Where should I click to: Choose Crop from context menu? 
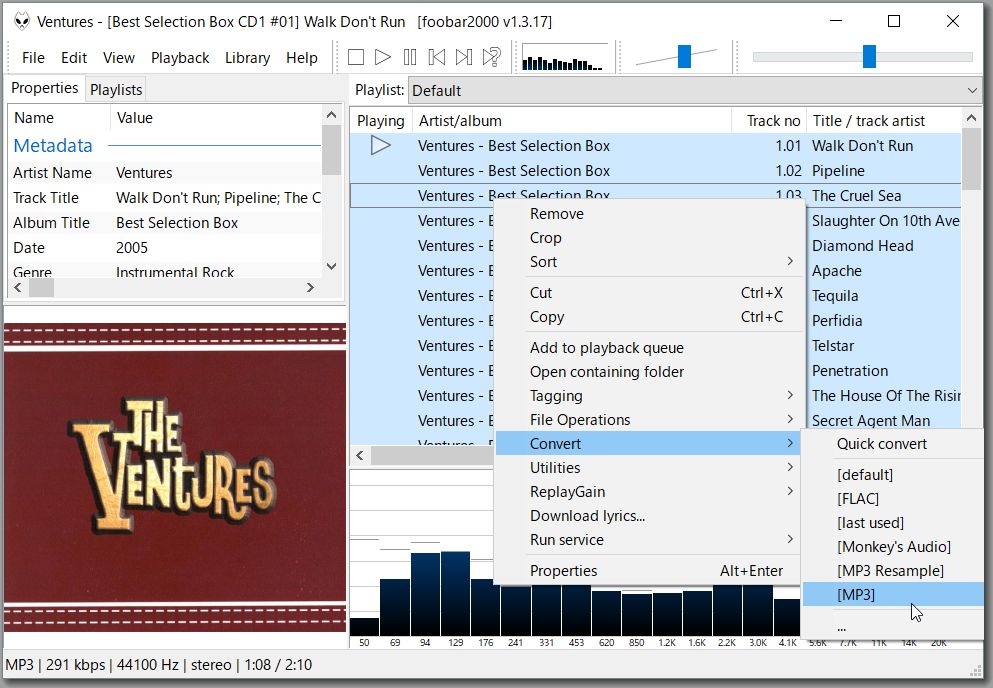pyautogui.click(x=647, y=238)
